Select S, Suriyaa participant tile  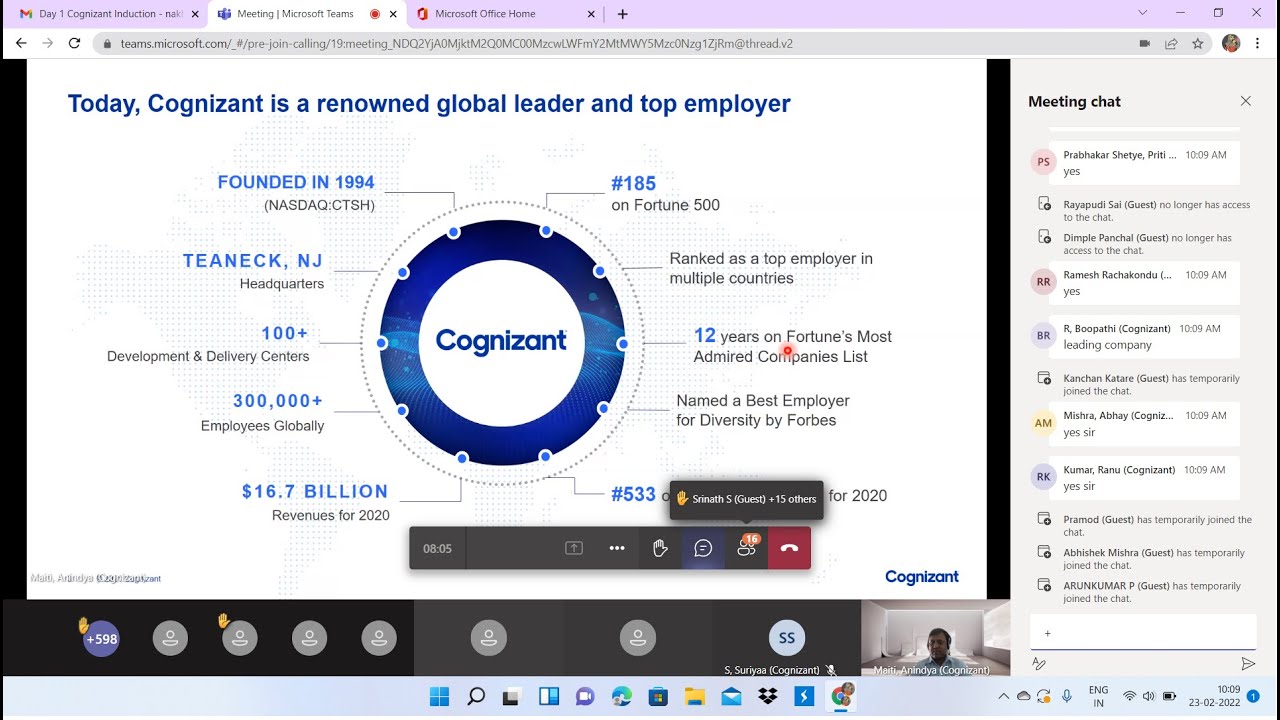(787, 638)
